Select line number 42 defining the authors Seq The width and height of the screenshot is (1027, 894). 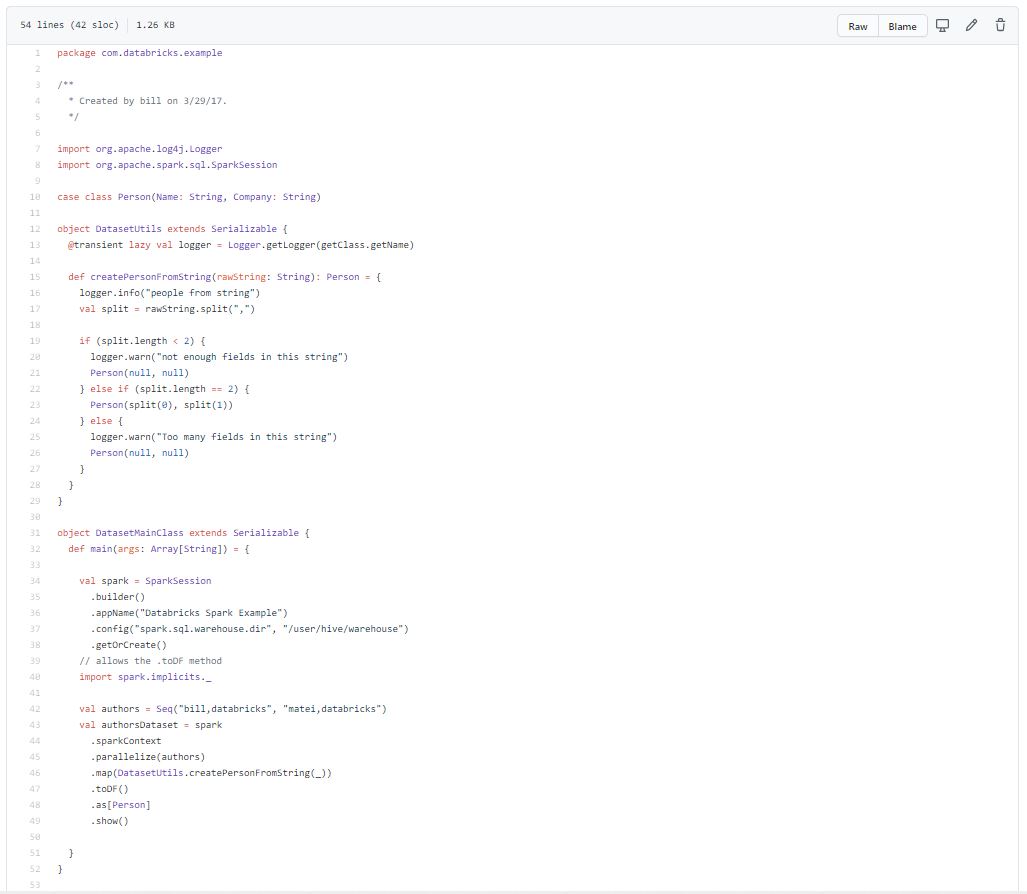tap(34, 708)
